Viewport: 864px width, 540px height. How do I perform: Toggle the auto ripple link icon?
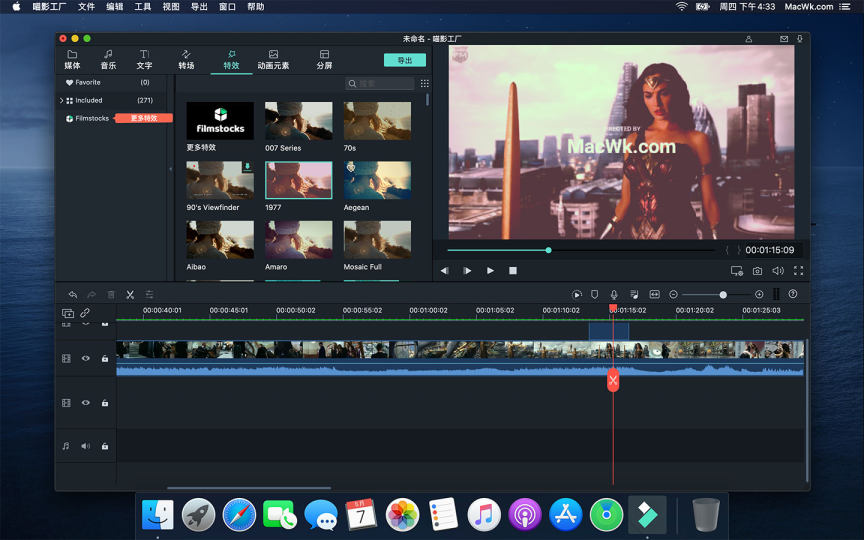[x=85, y=313]
